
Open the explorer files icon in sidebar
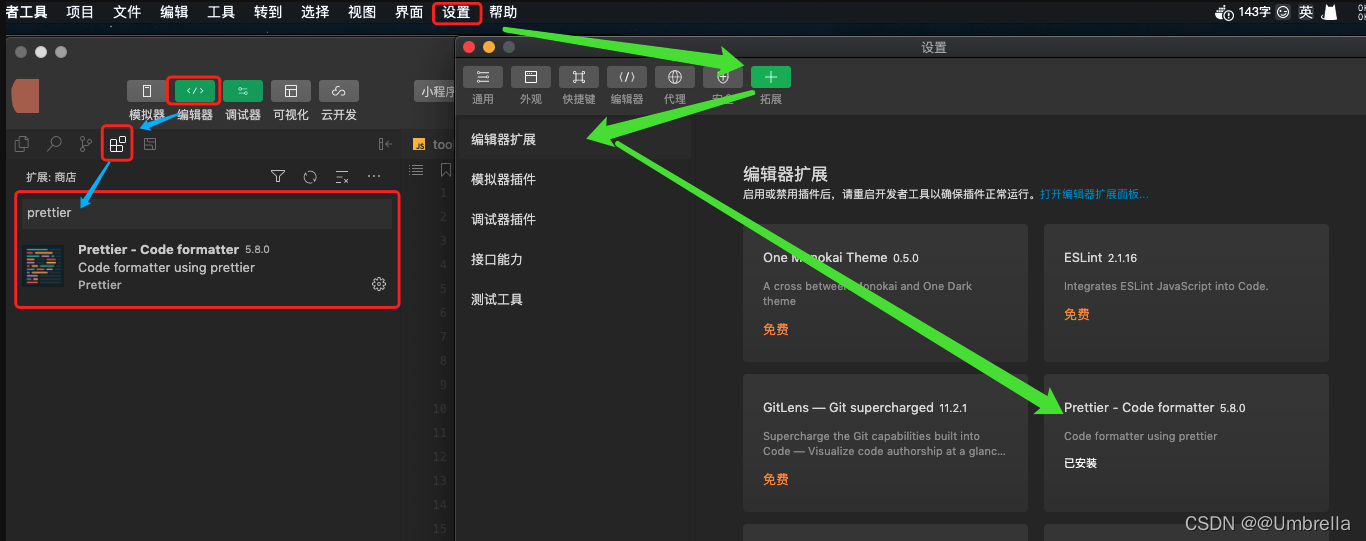[x=22, y=144]
